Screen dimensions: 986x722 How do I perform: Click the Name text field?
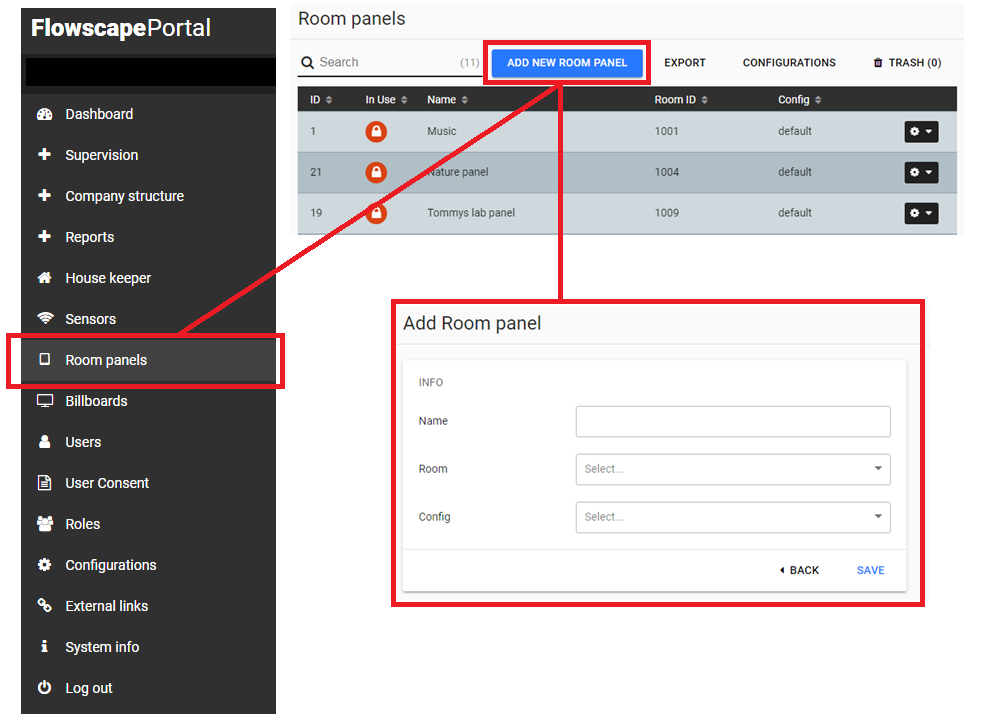click(733, 421)
